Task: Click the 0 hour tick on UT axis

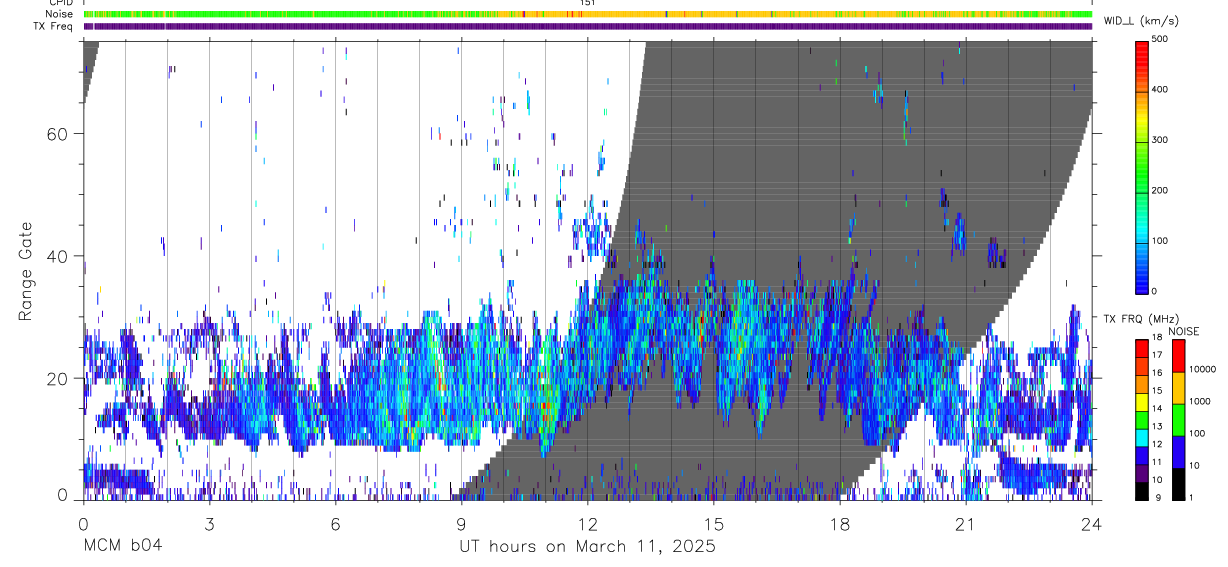Action: point(83,522)
